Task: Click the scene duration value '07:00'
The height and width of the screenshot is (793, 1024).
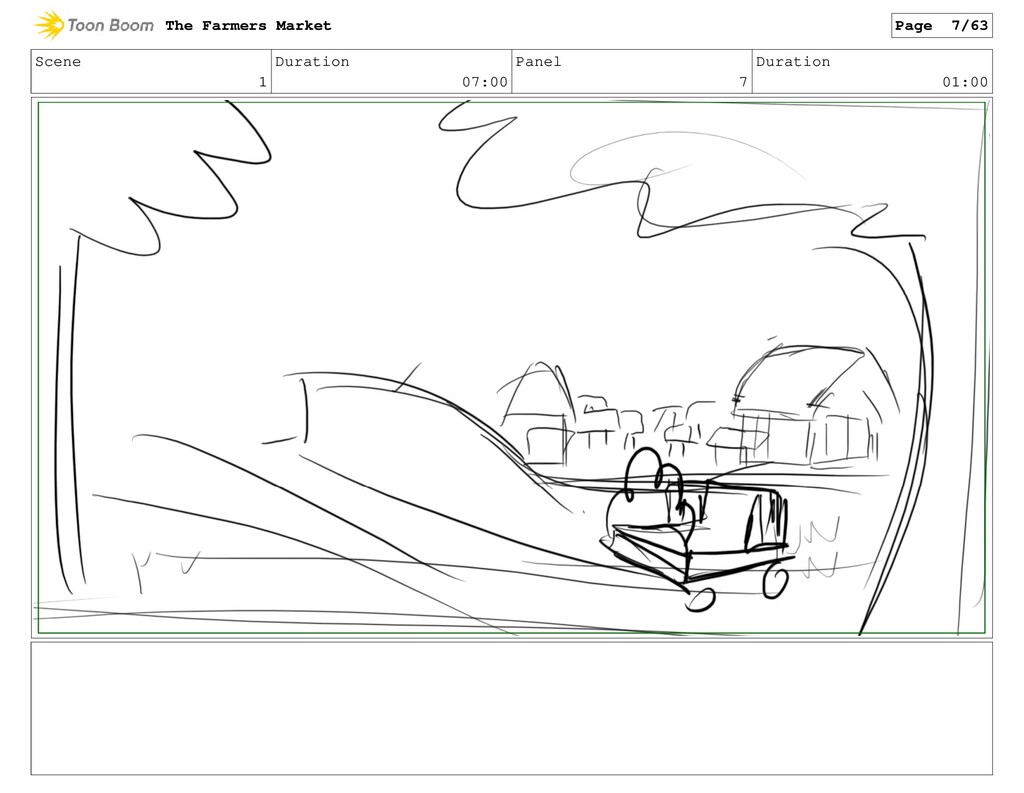Action: coord(485,82)
